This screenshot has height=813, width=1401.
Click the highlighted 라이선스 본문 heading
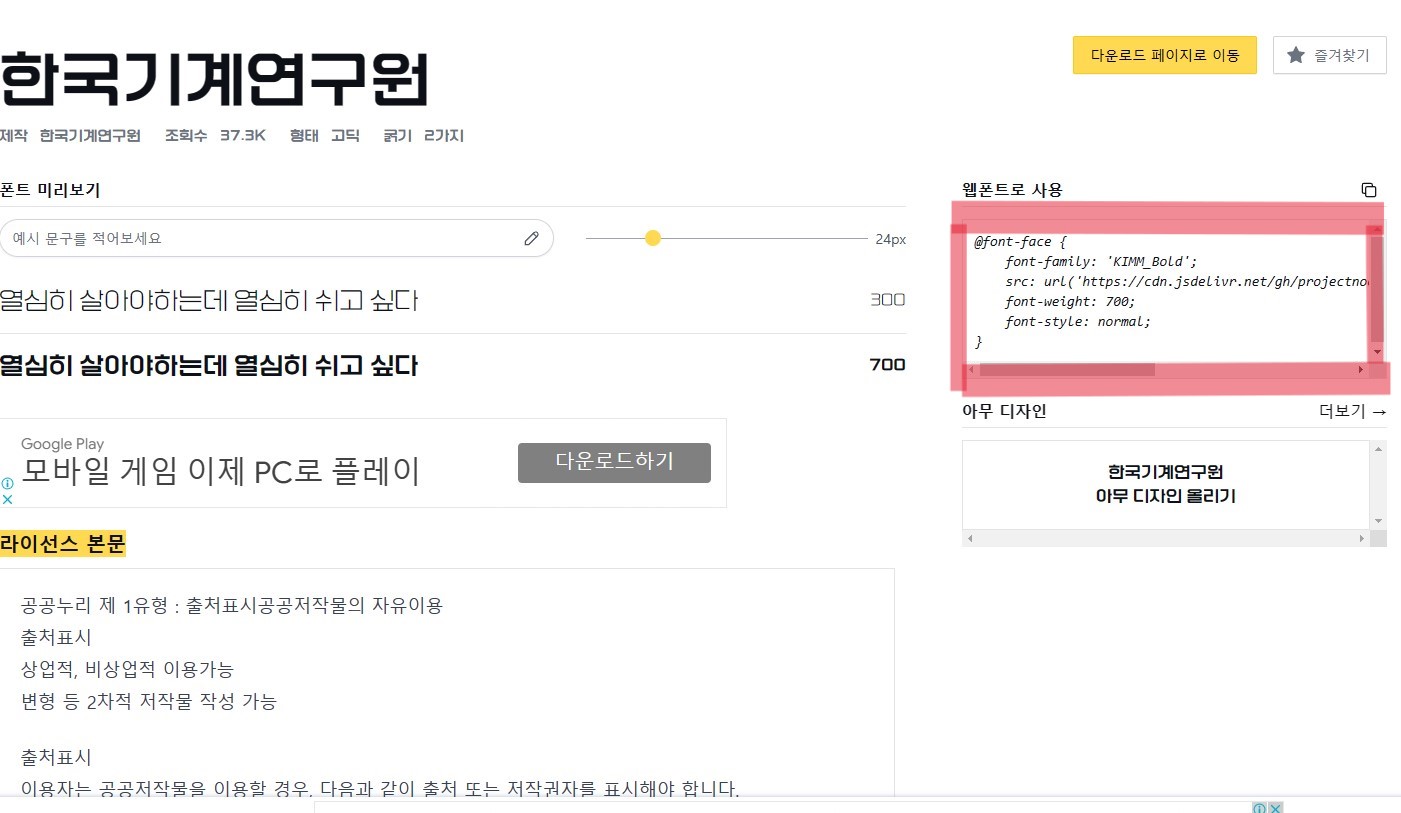point(63,545)
